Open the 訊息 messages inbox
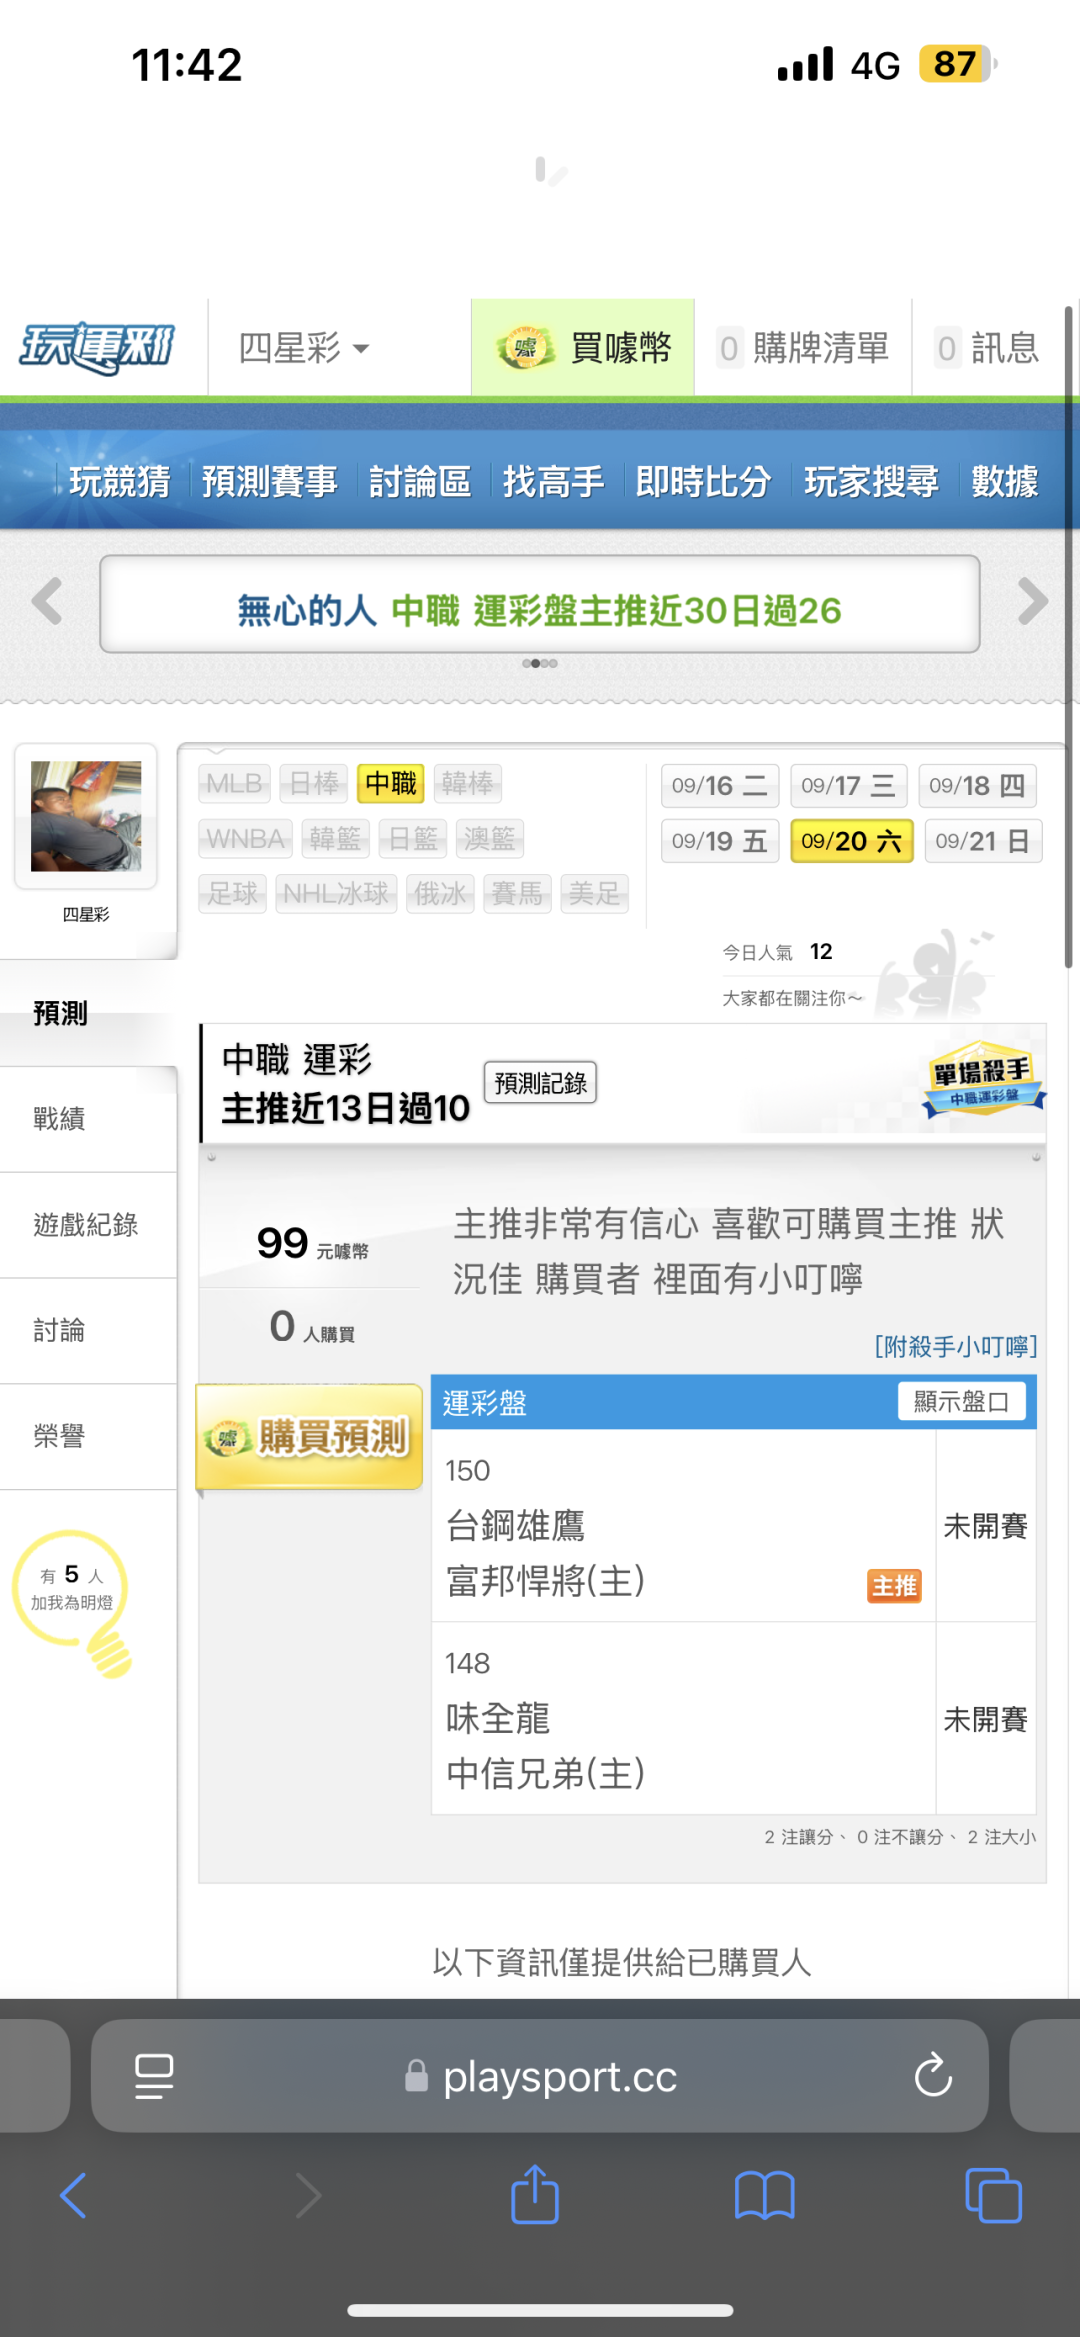The height and width of the screenshot is (2337, 1080). point(987,348)
